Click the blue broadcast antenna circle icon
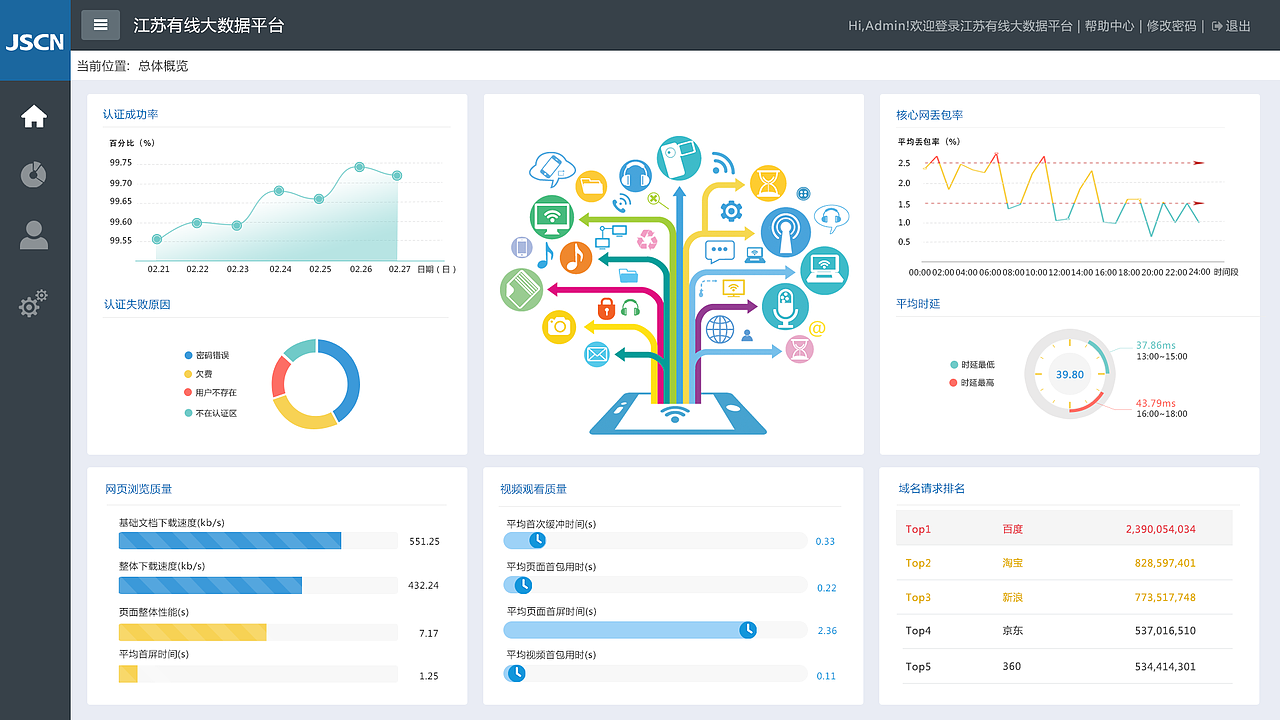This screenshot has width=1280, height=720. [x=785, y=232]
